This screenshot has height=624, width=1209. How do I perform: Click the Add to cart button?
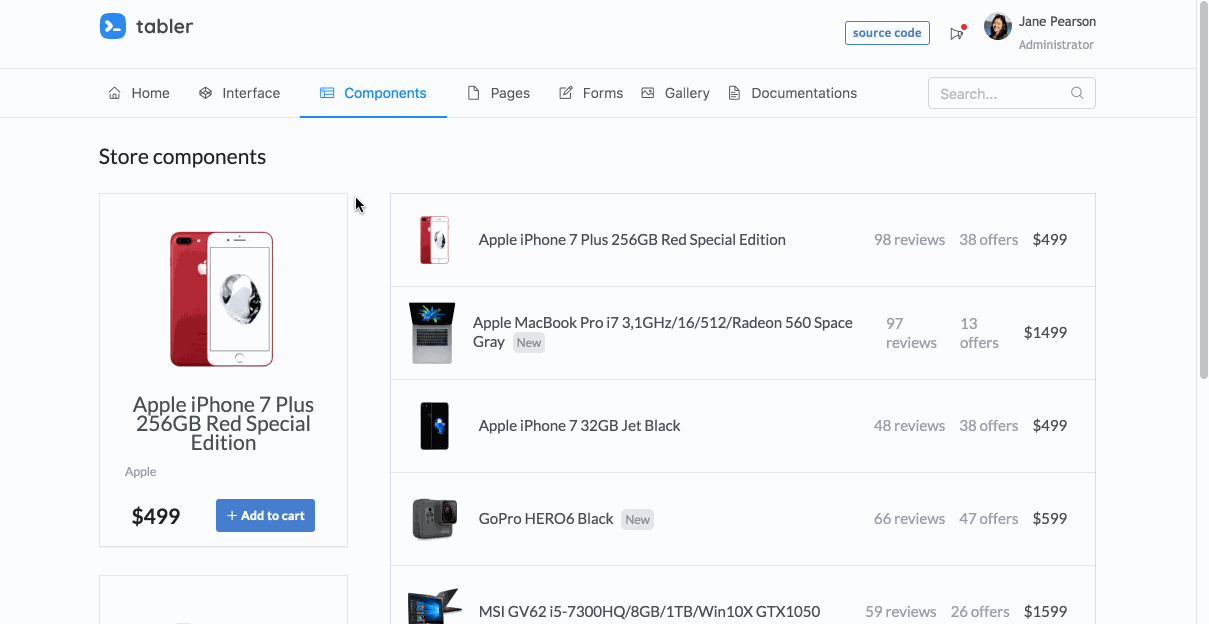click(265, 516)
